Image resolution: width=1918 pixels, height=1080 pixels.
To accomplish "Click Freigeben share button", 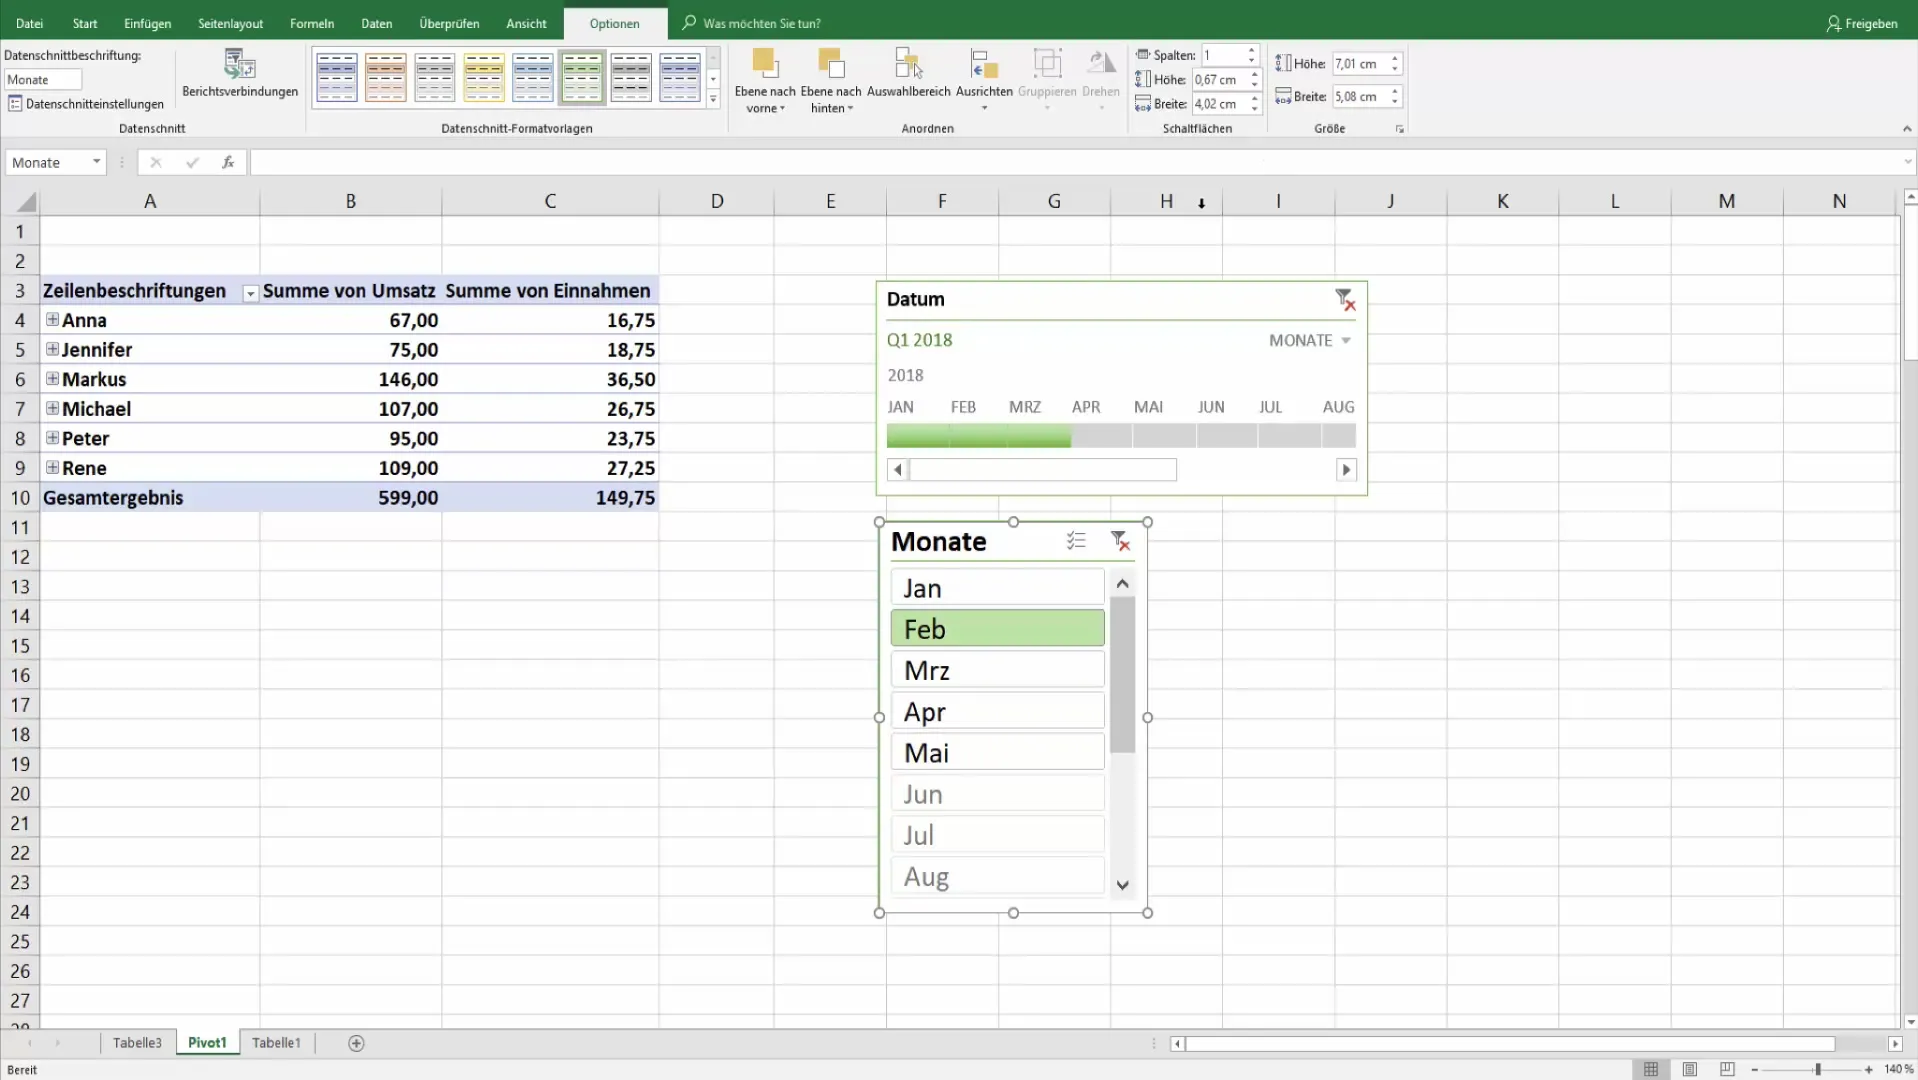I will pos(1861,23).
